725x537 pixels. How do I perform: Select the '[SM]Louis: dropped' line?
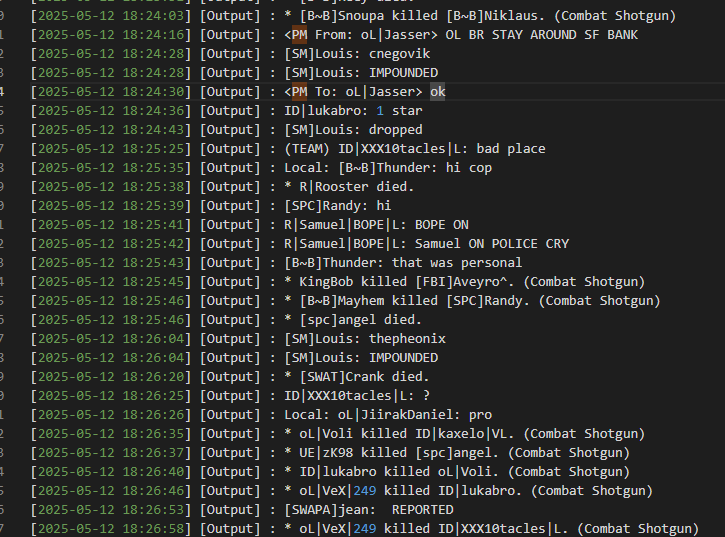(x=227, y=130)
